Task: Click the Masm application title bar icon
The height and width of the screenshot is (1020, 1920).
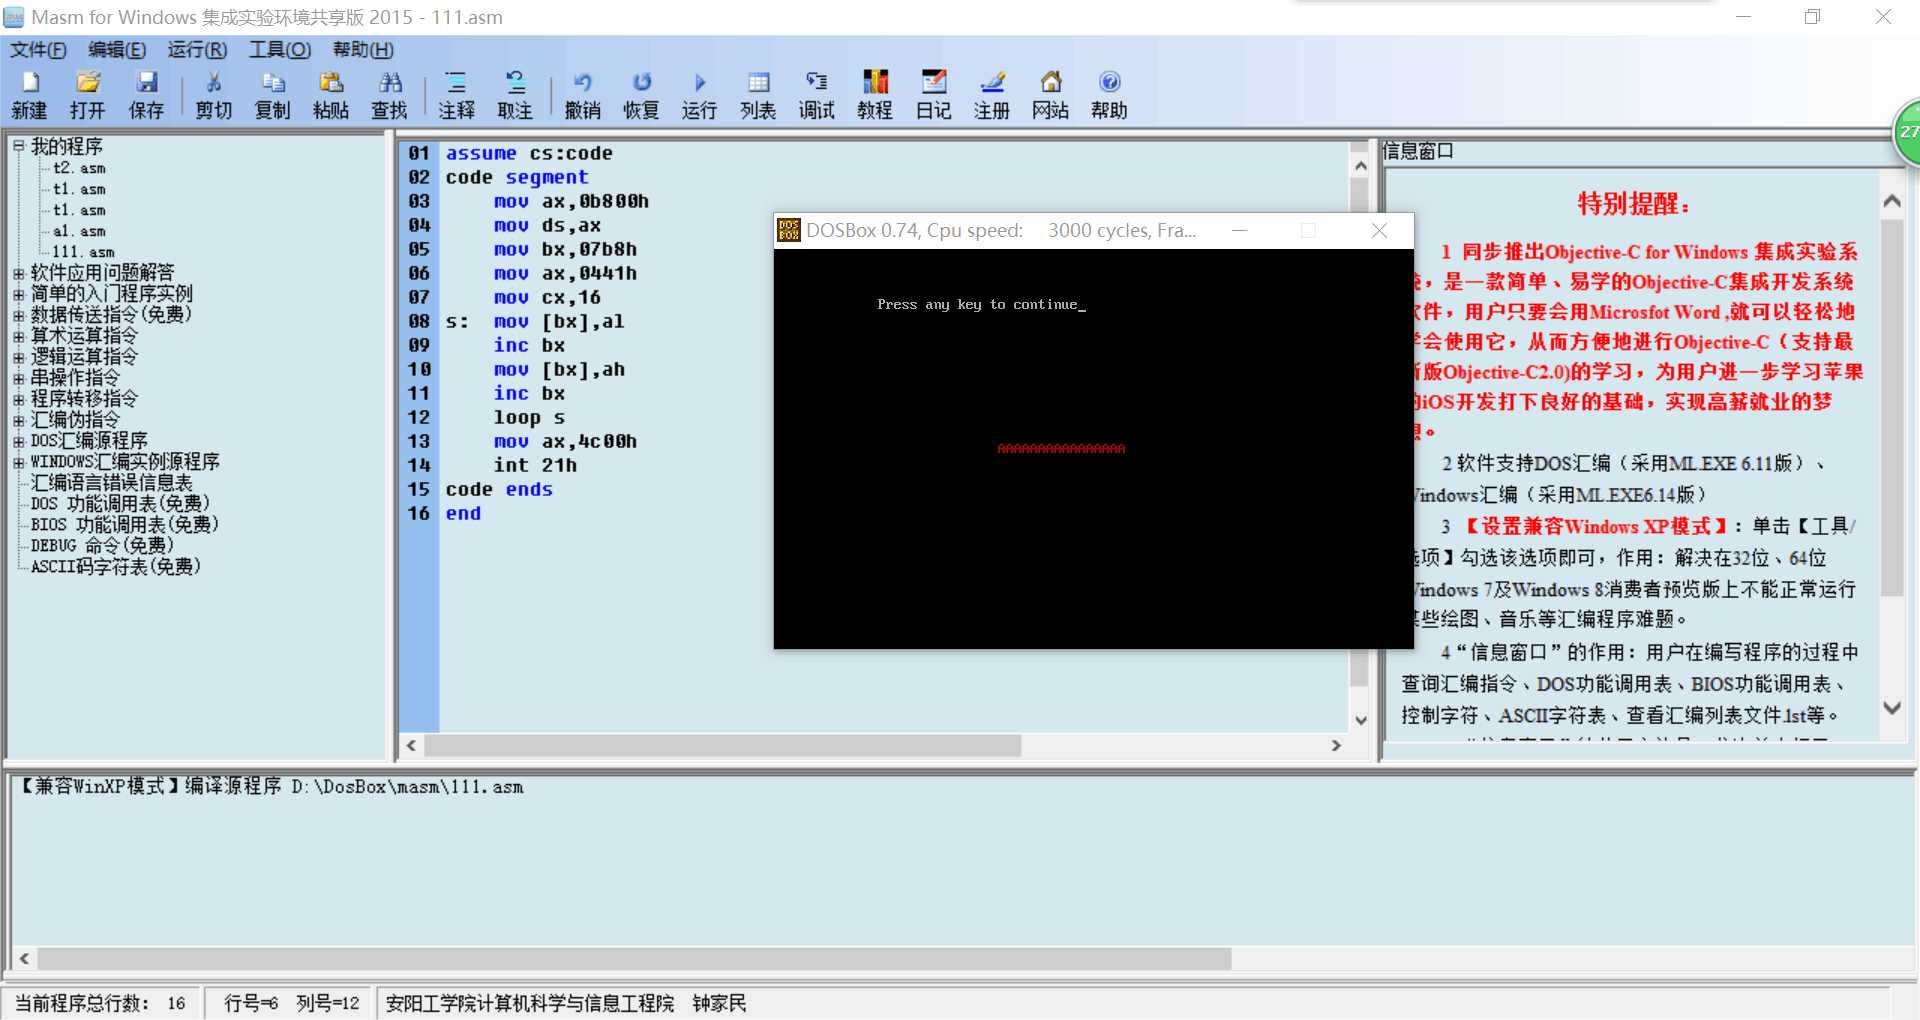Action: (14, 17)
